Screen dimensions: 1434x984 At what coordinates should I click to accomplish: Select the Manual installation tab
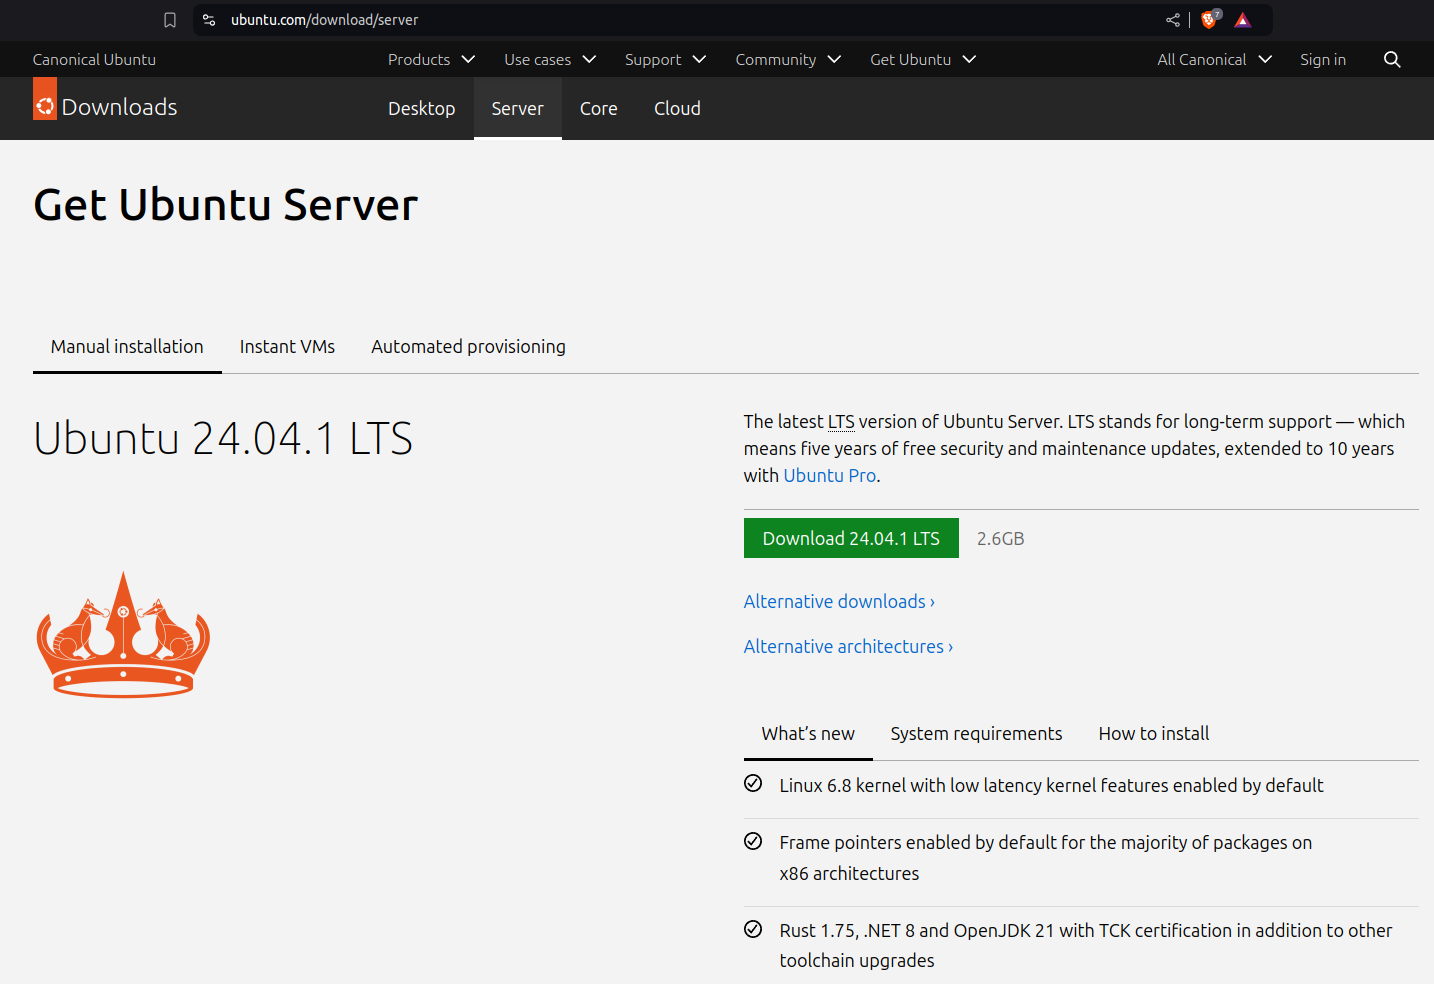pyautogui.click(x=127, y=347)
